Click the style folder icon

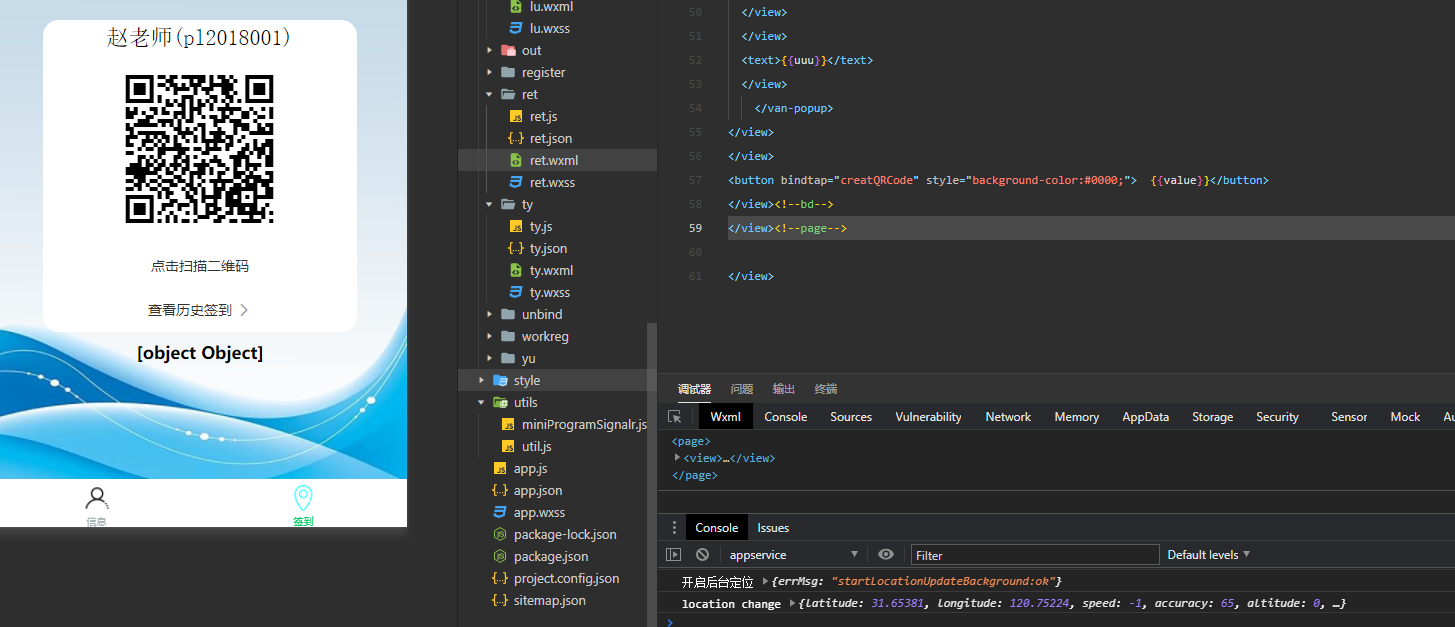[x=500, y=380]
